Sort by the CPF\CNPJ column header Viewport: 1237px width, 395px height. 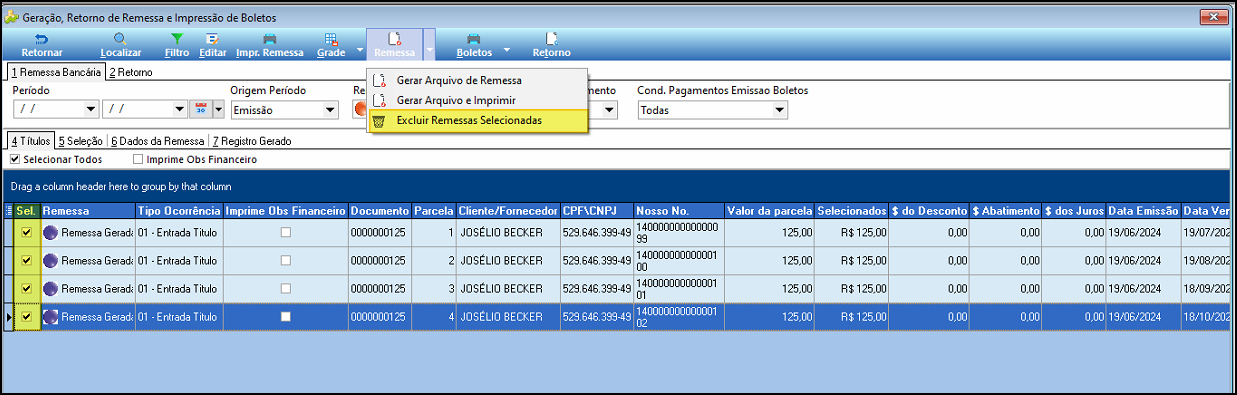pos(597,211)
